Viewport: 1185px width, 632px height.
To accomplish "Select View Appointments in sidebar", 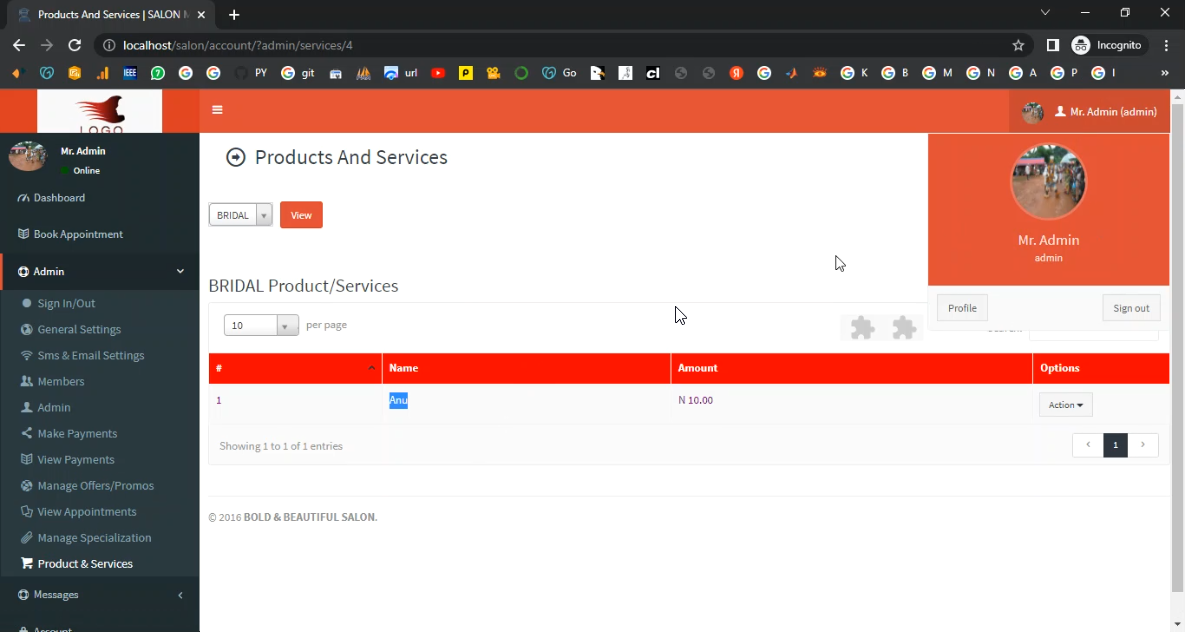I will click(87, 512).
